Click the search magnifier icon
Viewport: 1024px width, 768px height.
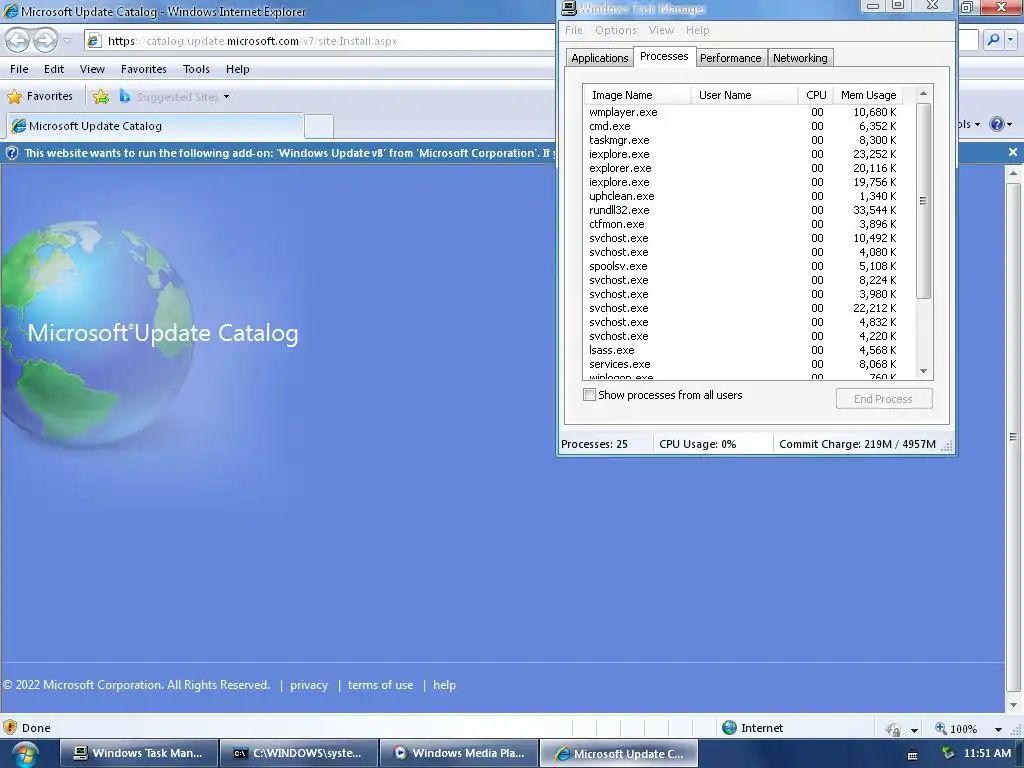pos(993,40)
